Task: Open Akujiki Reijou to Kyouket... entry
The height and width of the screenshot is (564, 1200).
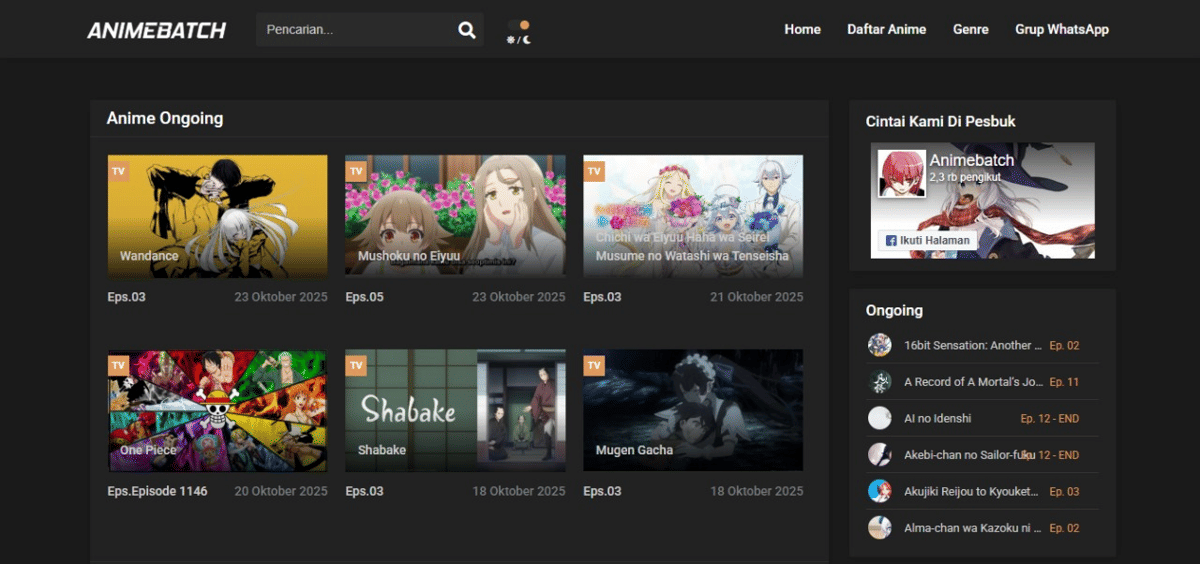Action: [x=971, y=491]
